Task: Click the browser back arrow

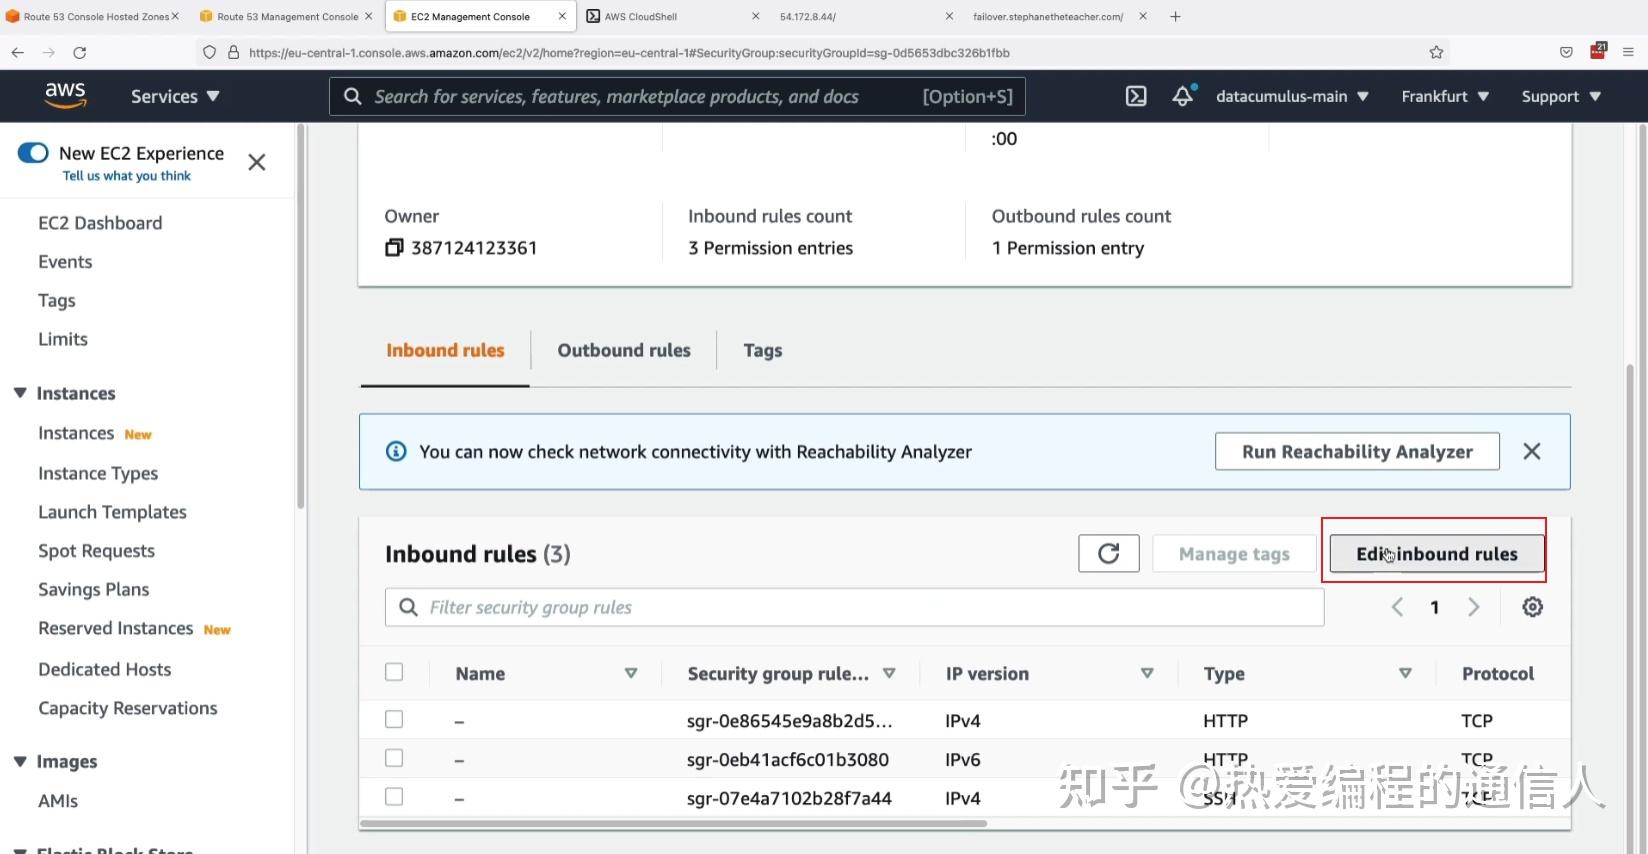Action: tap(18, 52)
